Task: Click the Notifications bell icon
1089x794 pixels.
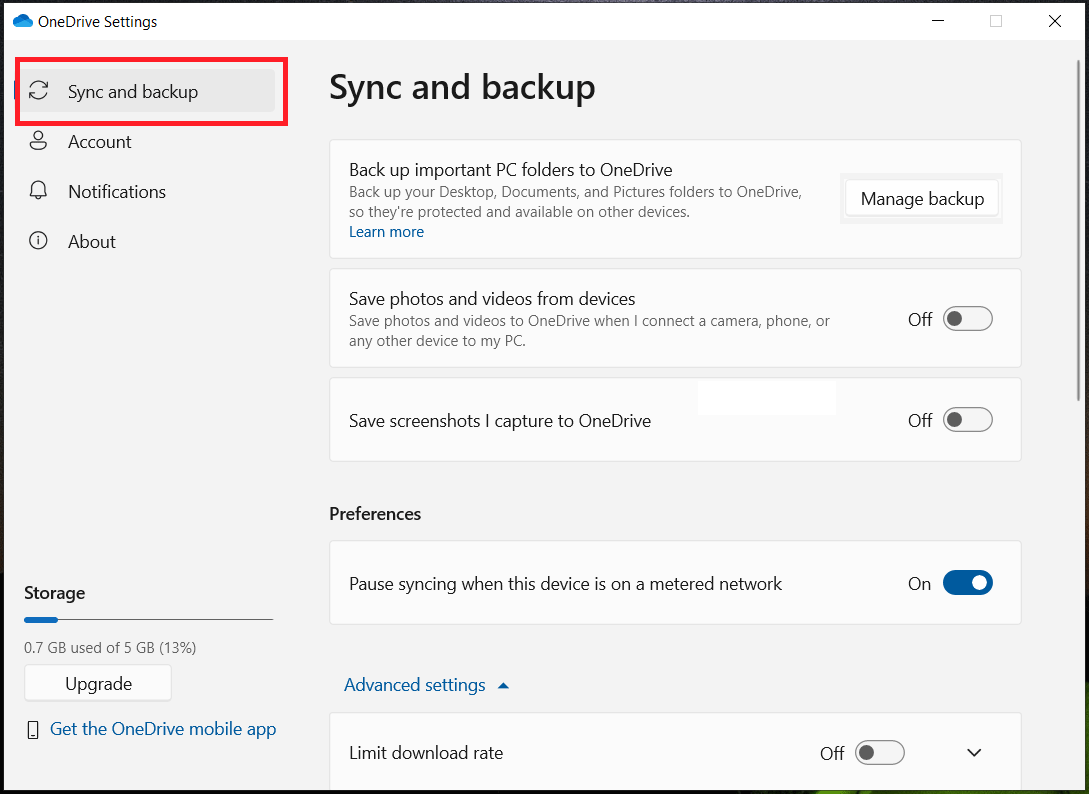Action: (x=38, y=191)
